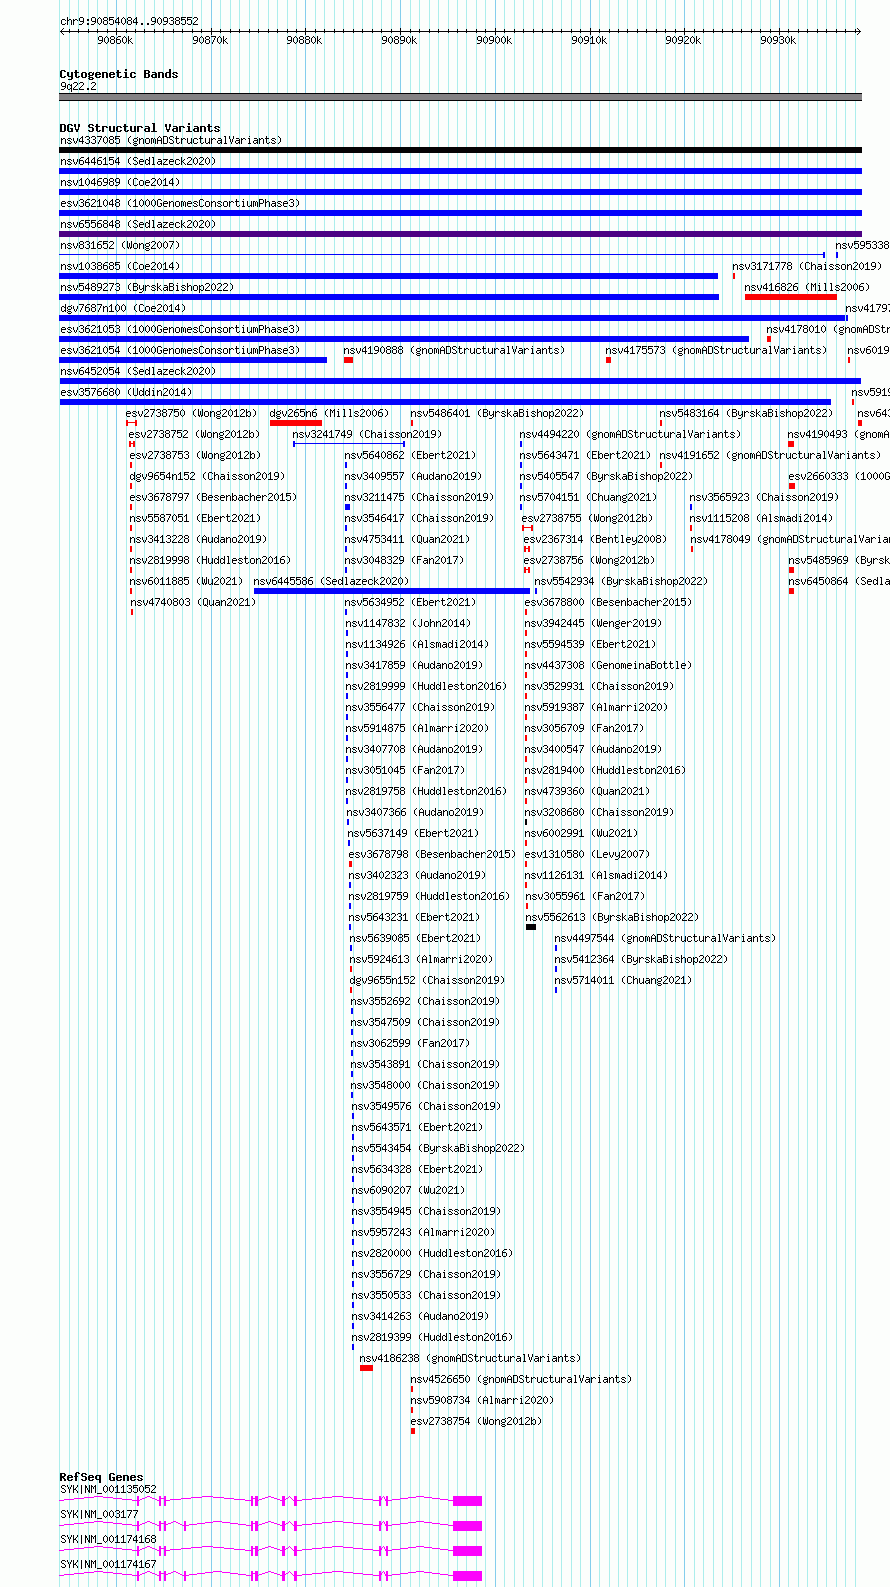
Task: Click the red bar under nsv416826 (Mills2006)
Action: (x=791, y=297)
